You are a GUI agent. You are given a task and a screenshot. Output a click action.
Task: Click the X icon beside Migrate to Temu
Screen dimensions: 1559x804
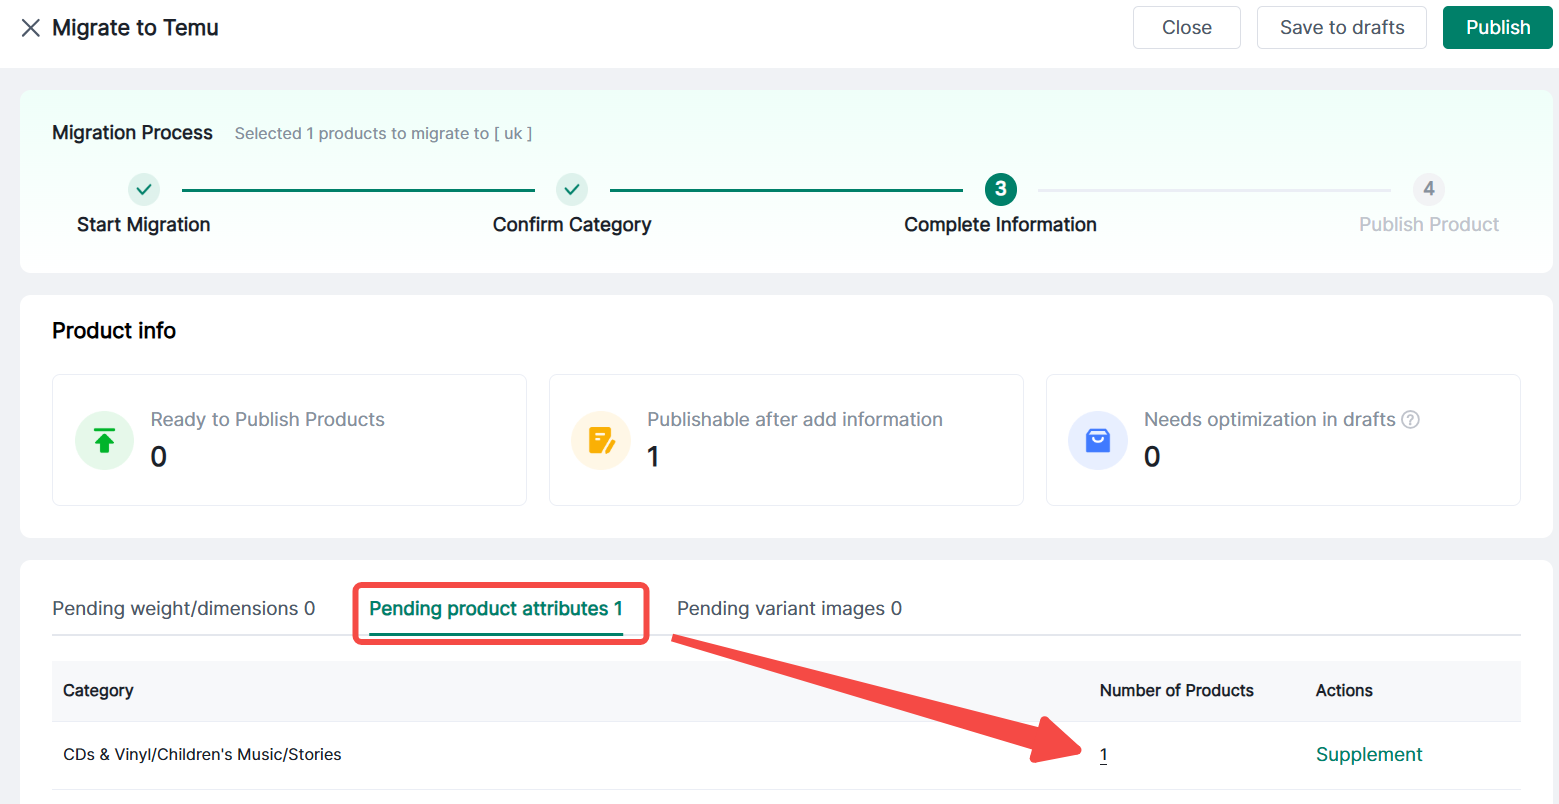(x=31, y=28)
